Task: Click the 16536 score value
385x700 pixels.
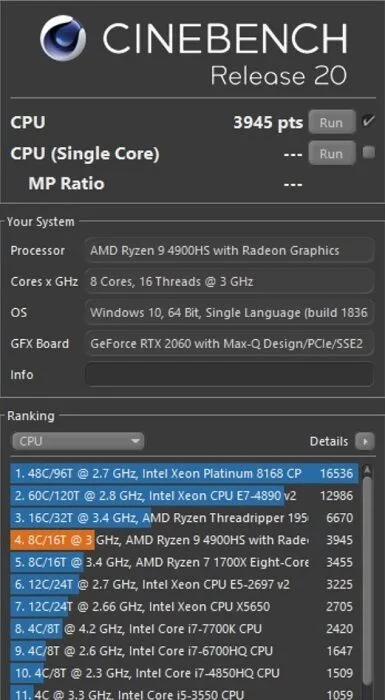Action: point(336,473)
